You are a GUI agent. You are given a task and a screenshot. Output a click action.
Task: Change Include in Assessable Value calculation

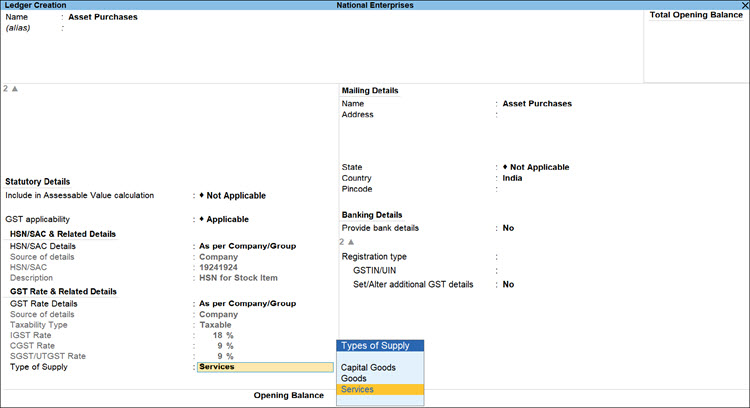click(236, 195)
